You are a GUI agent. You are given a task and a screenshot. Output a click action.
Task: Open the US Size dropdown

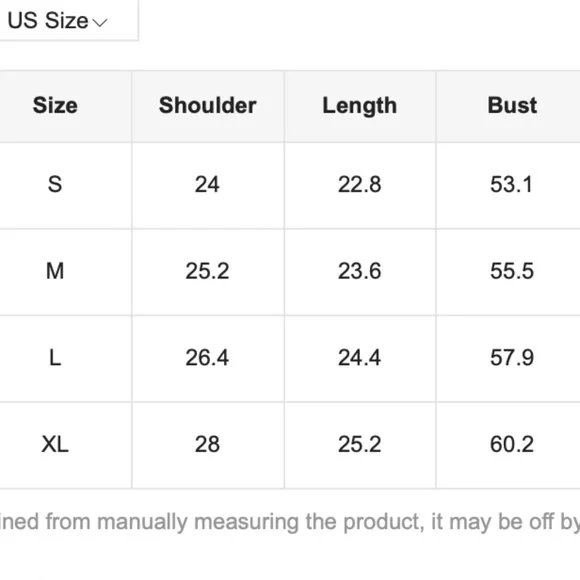point(69,20)
